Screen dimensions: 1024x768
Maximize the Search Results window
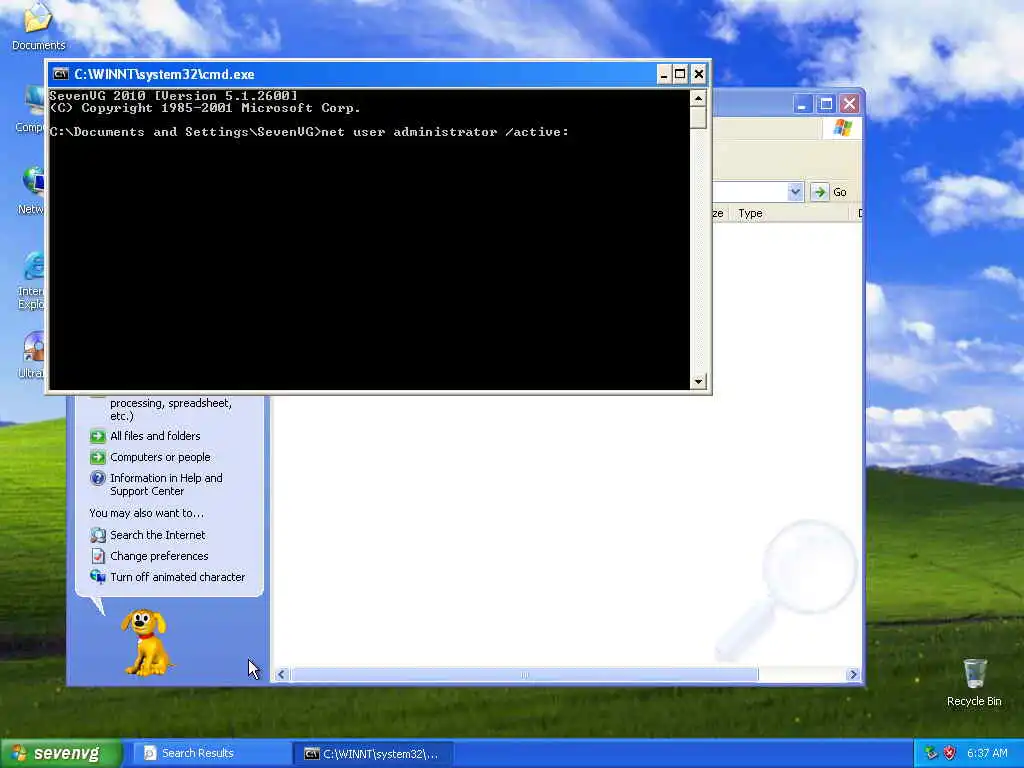click(825, 104)
